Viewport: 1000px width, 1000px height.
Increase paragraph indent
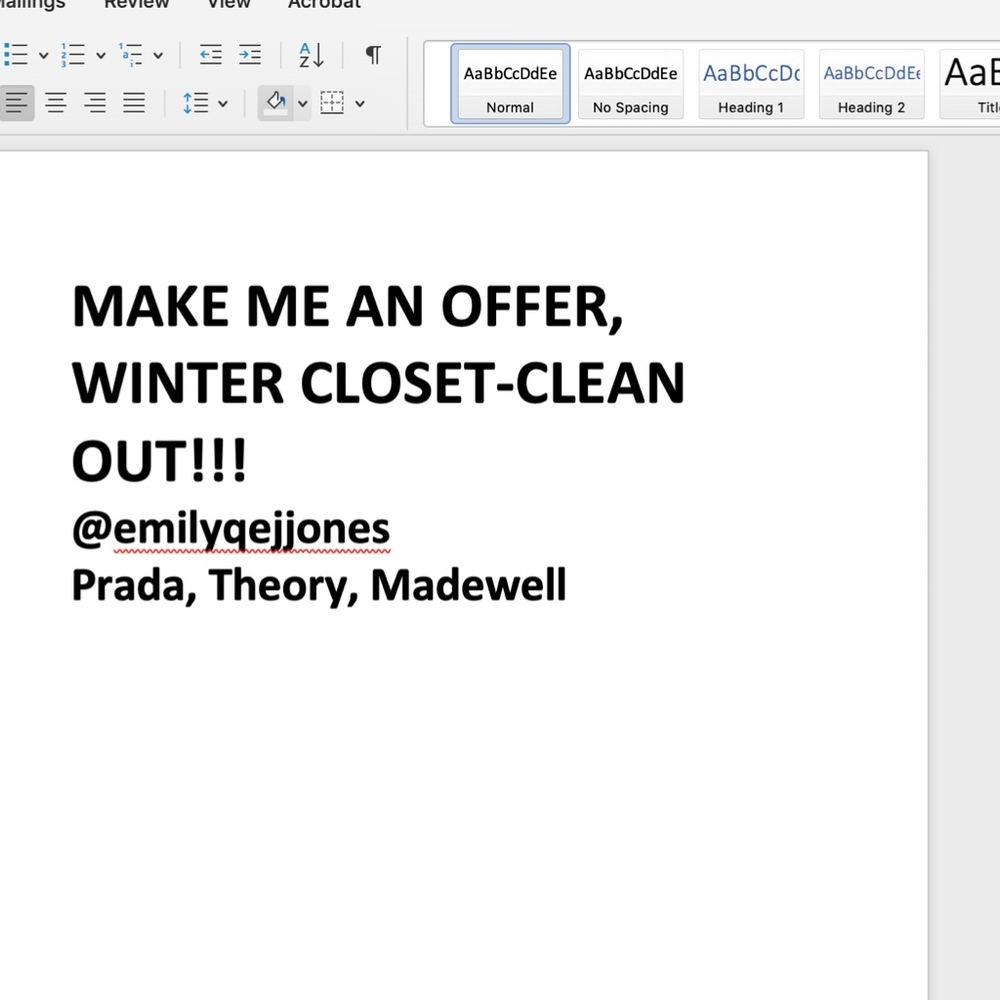coord(250,55)
